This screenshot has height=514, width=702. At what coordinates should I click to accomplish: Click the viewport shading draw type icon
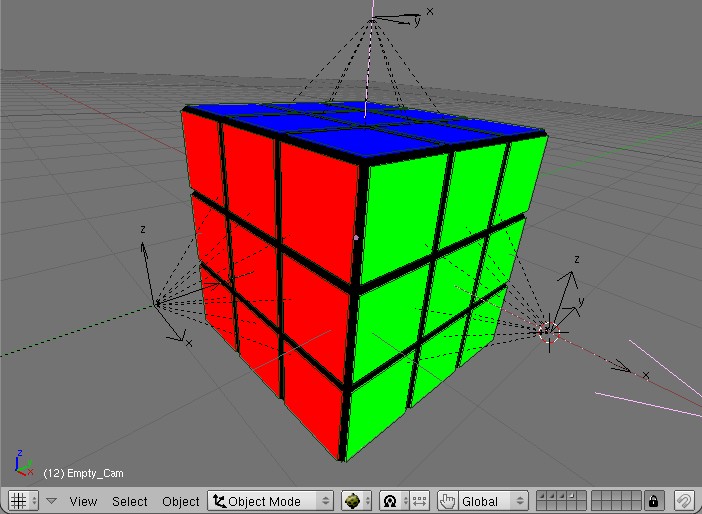click(352, 500)
